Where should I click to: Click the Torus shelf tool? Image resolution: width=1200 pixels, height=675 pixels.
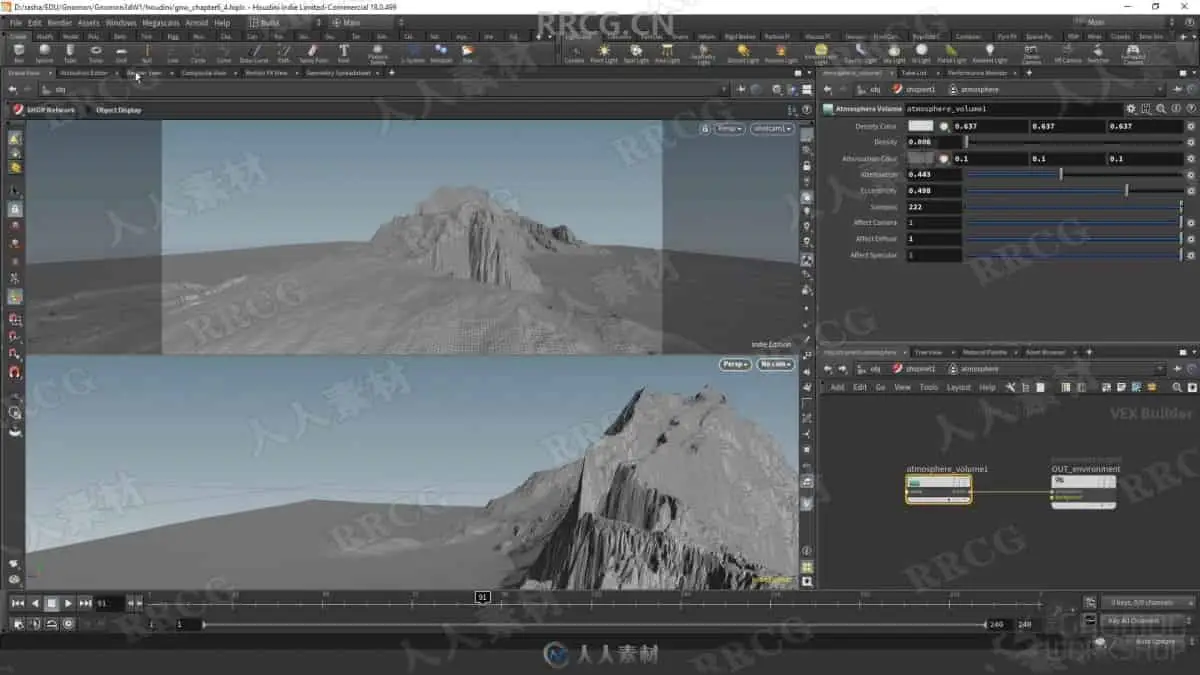[96, 52]
